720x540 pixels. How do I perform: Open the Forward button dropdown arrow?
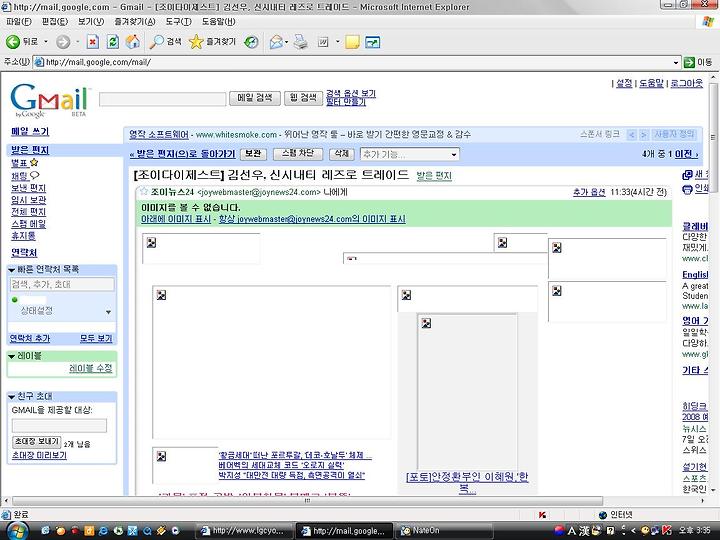point(78,42)
